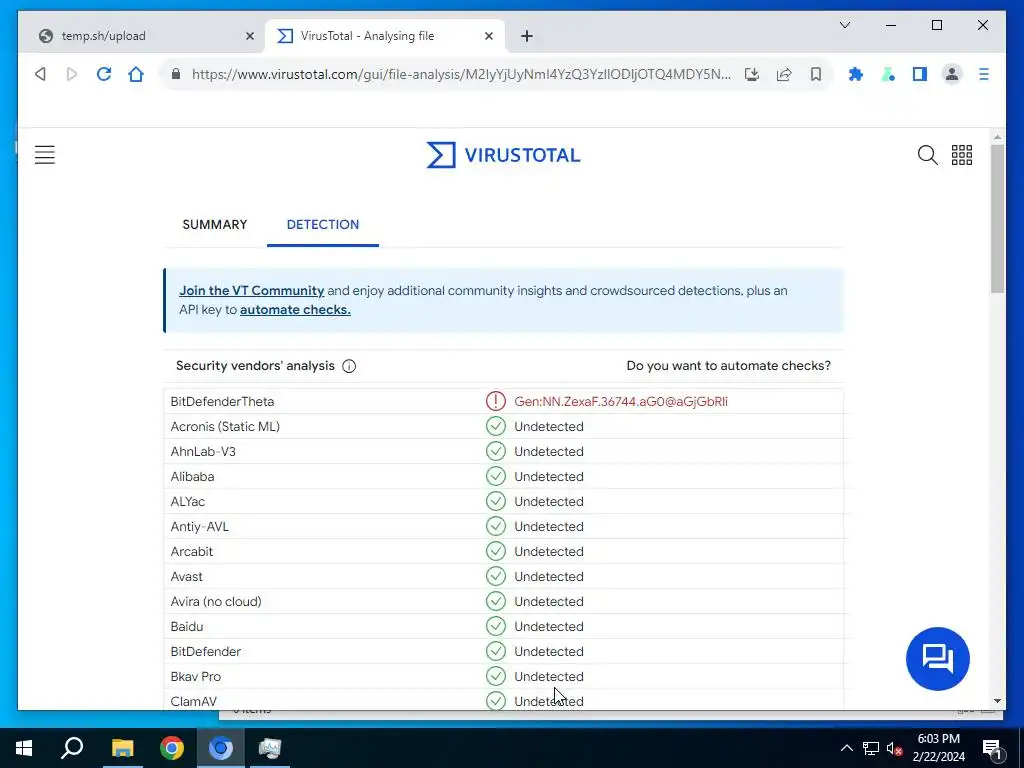This screenshot has width=1024, height=768.
Task: Show hidden system tray icons
Action: pyautogui.click(x=846, y=748)
